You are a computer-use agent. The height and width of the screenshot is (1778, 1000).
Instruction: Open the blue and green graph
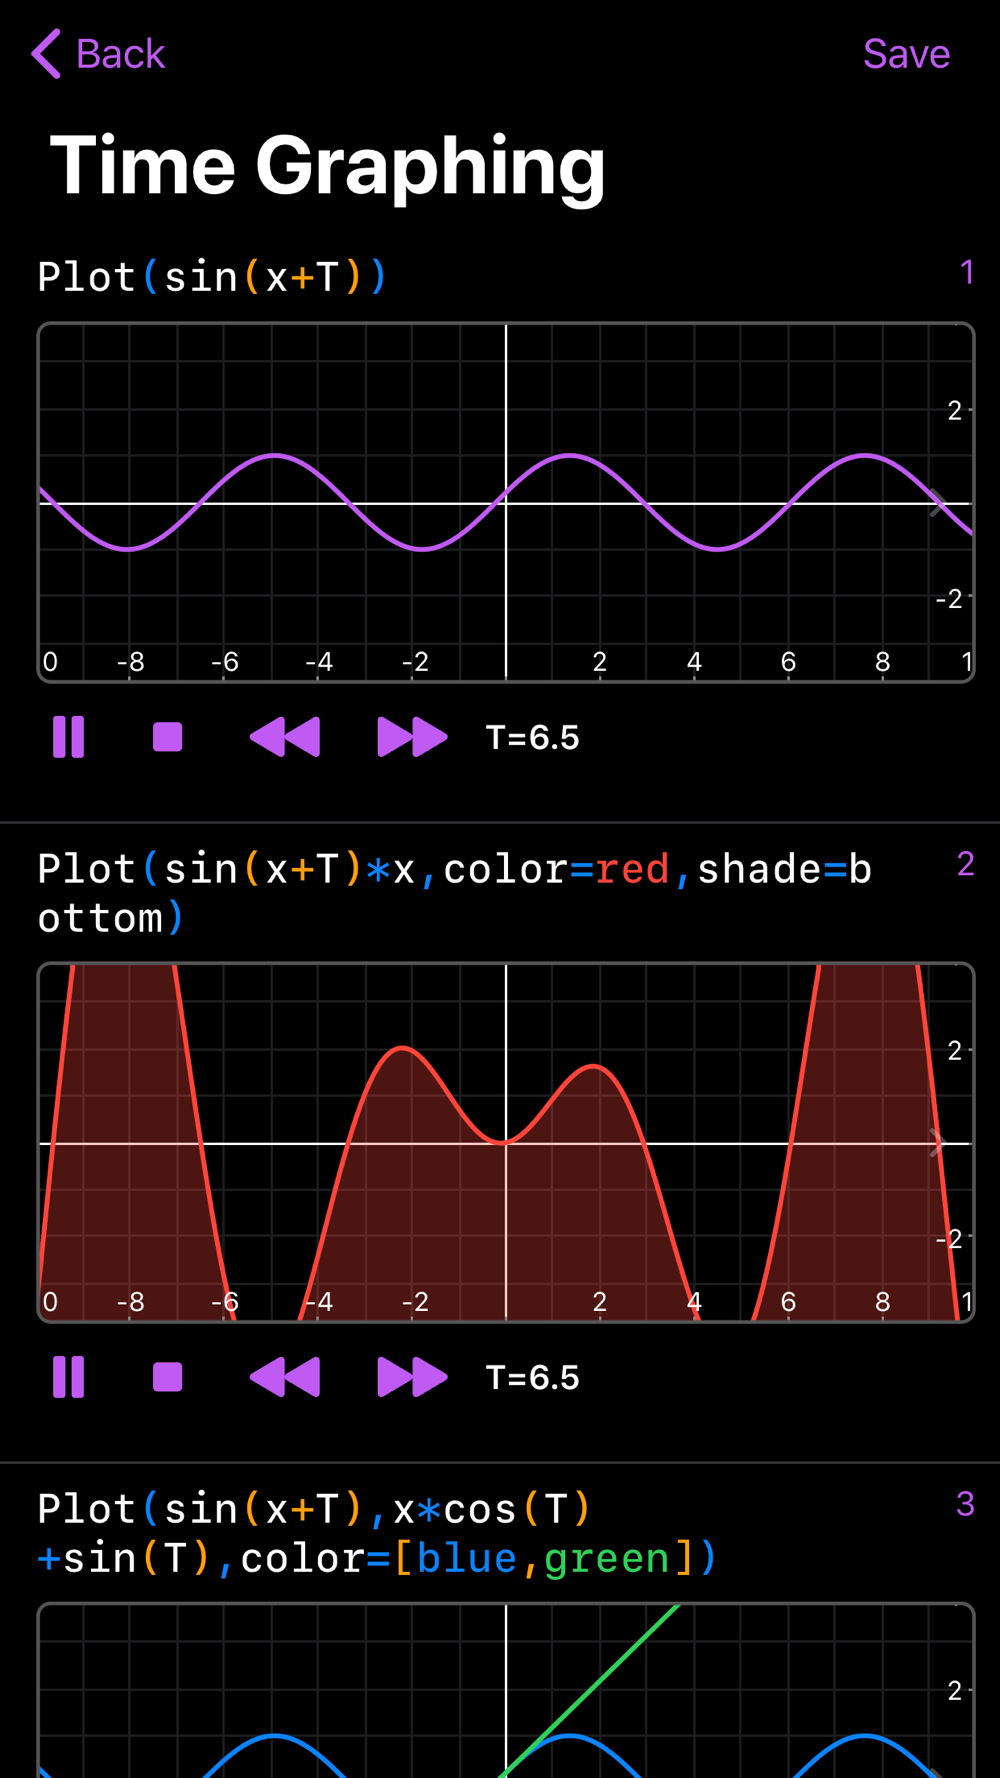[506, 1690]
